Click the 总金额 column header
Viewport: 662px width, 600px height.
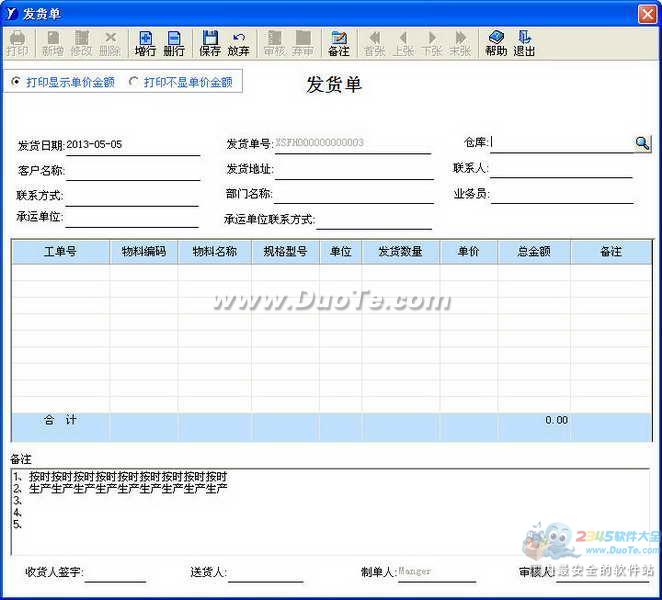point(533,252)
